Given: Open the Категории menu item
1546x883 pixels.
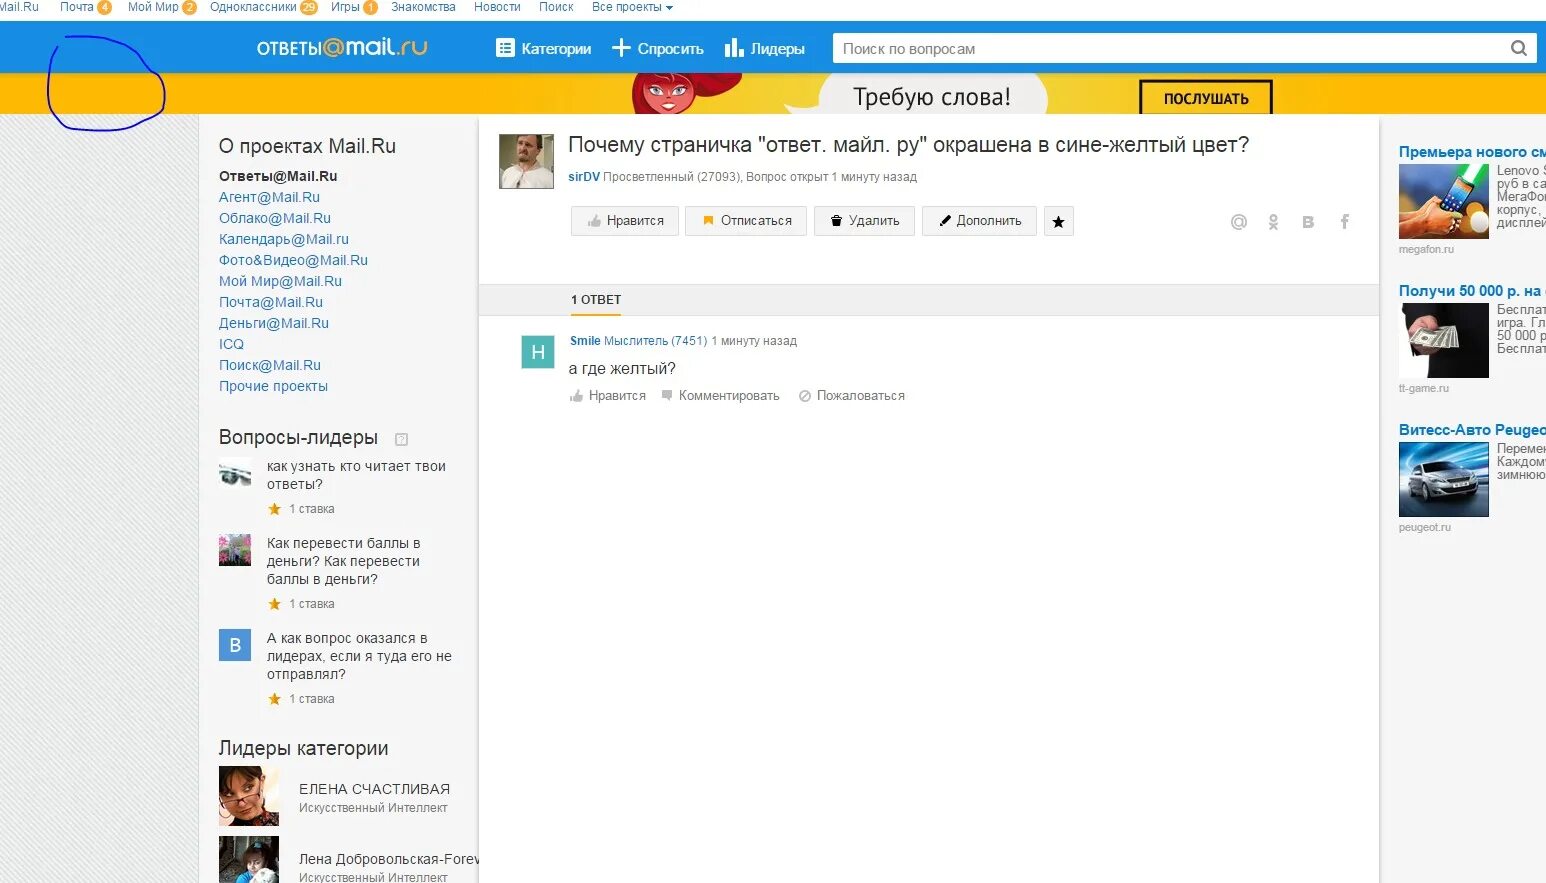Looking at the screenshot, I should coord(544,48).
